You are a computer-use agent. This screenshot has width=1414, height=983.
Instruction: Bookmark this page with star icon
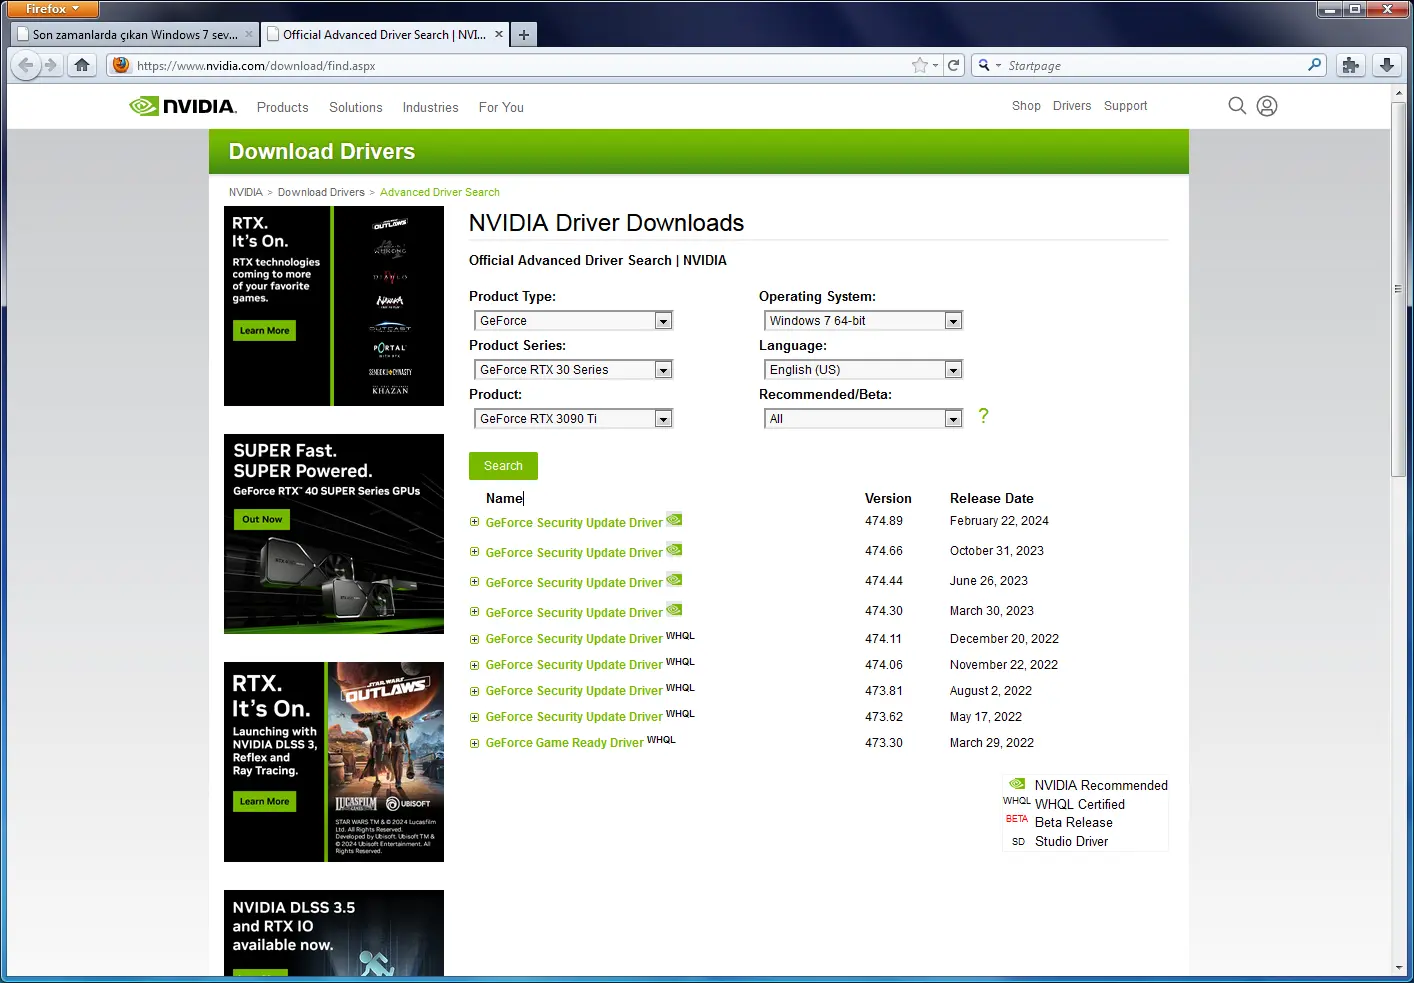(919, 66)
